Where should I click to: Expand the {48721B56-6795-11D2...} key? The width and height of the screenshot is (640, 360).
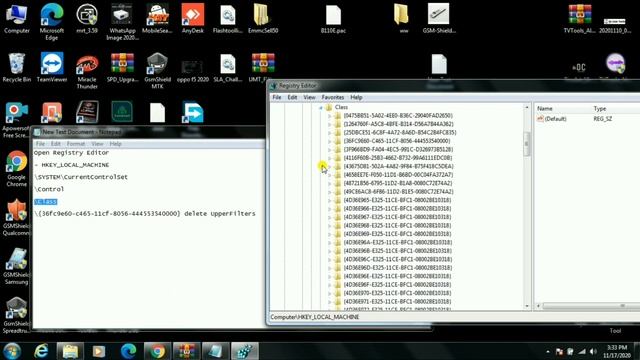tap(329, 183)
